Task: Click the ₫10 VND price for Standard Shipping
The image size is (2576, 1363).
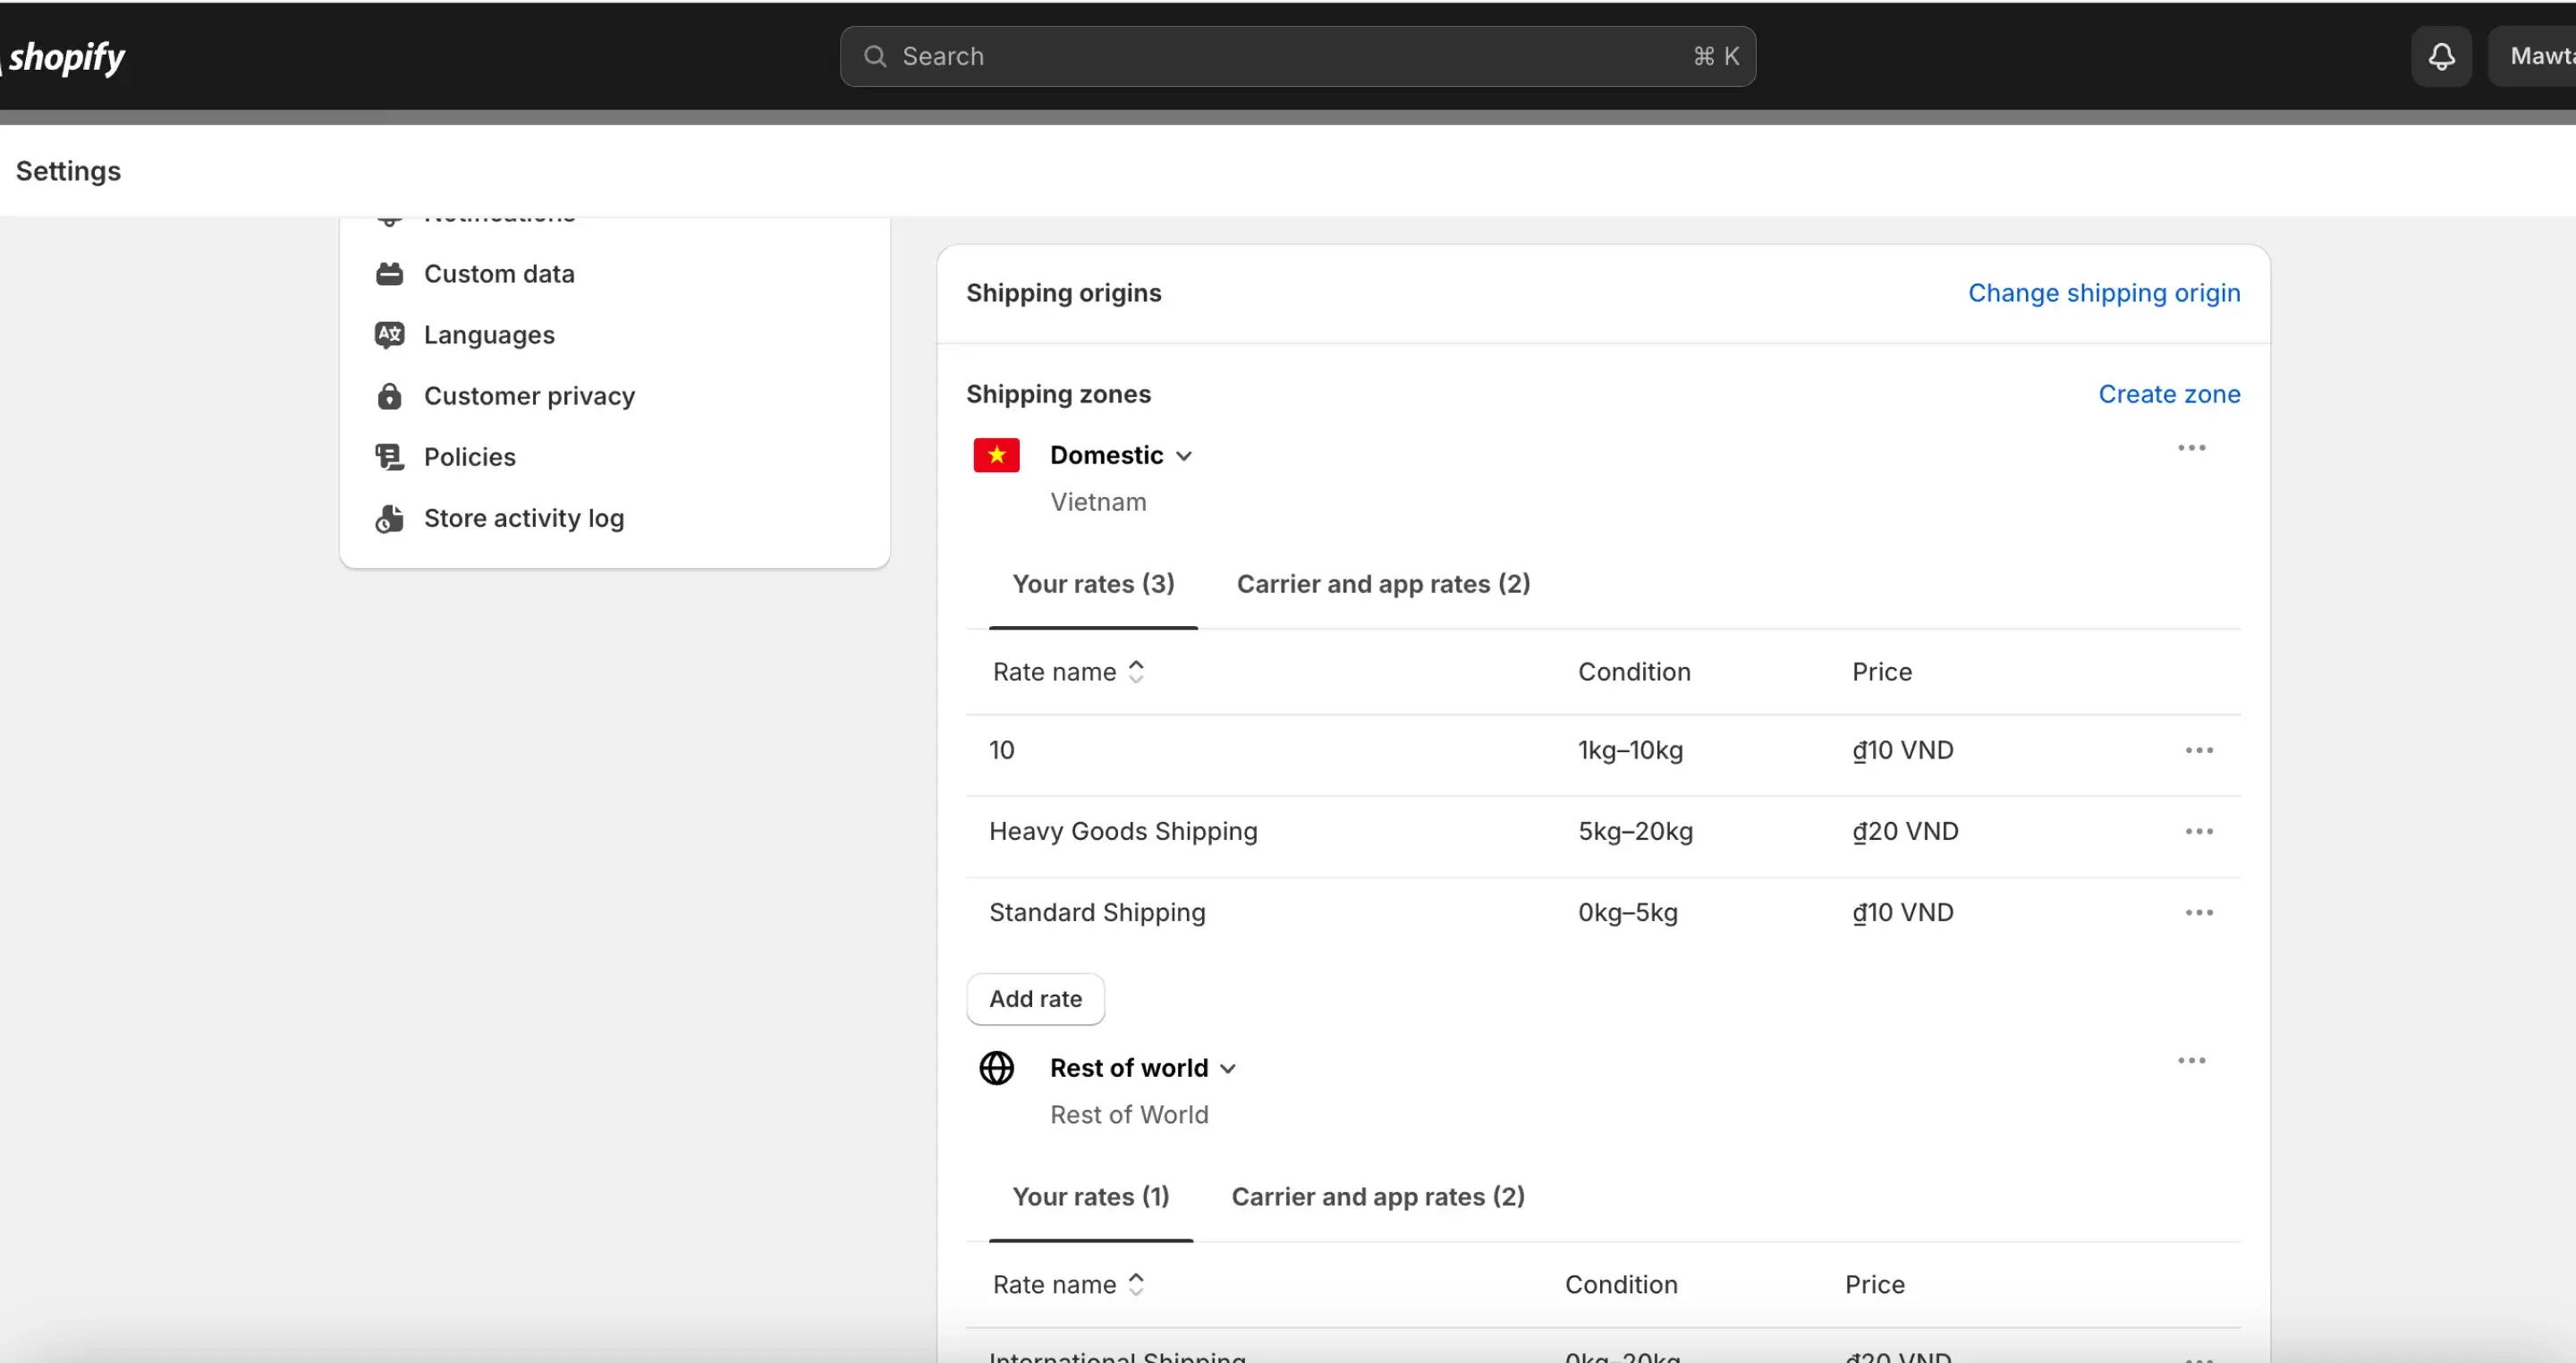Action: (x=1902, y=913)
